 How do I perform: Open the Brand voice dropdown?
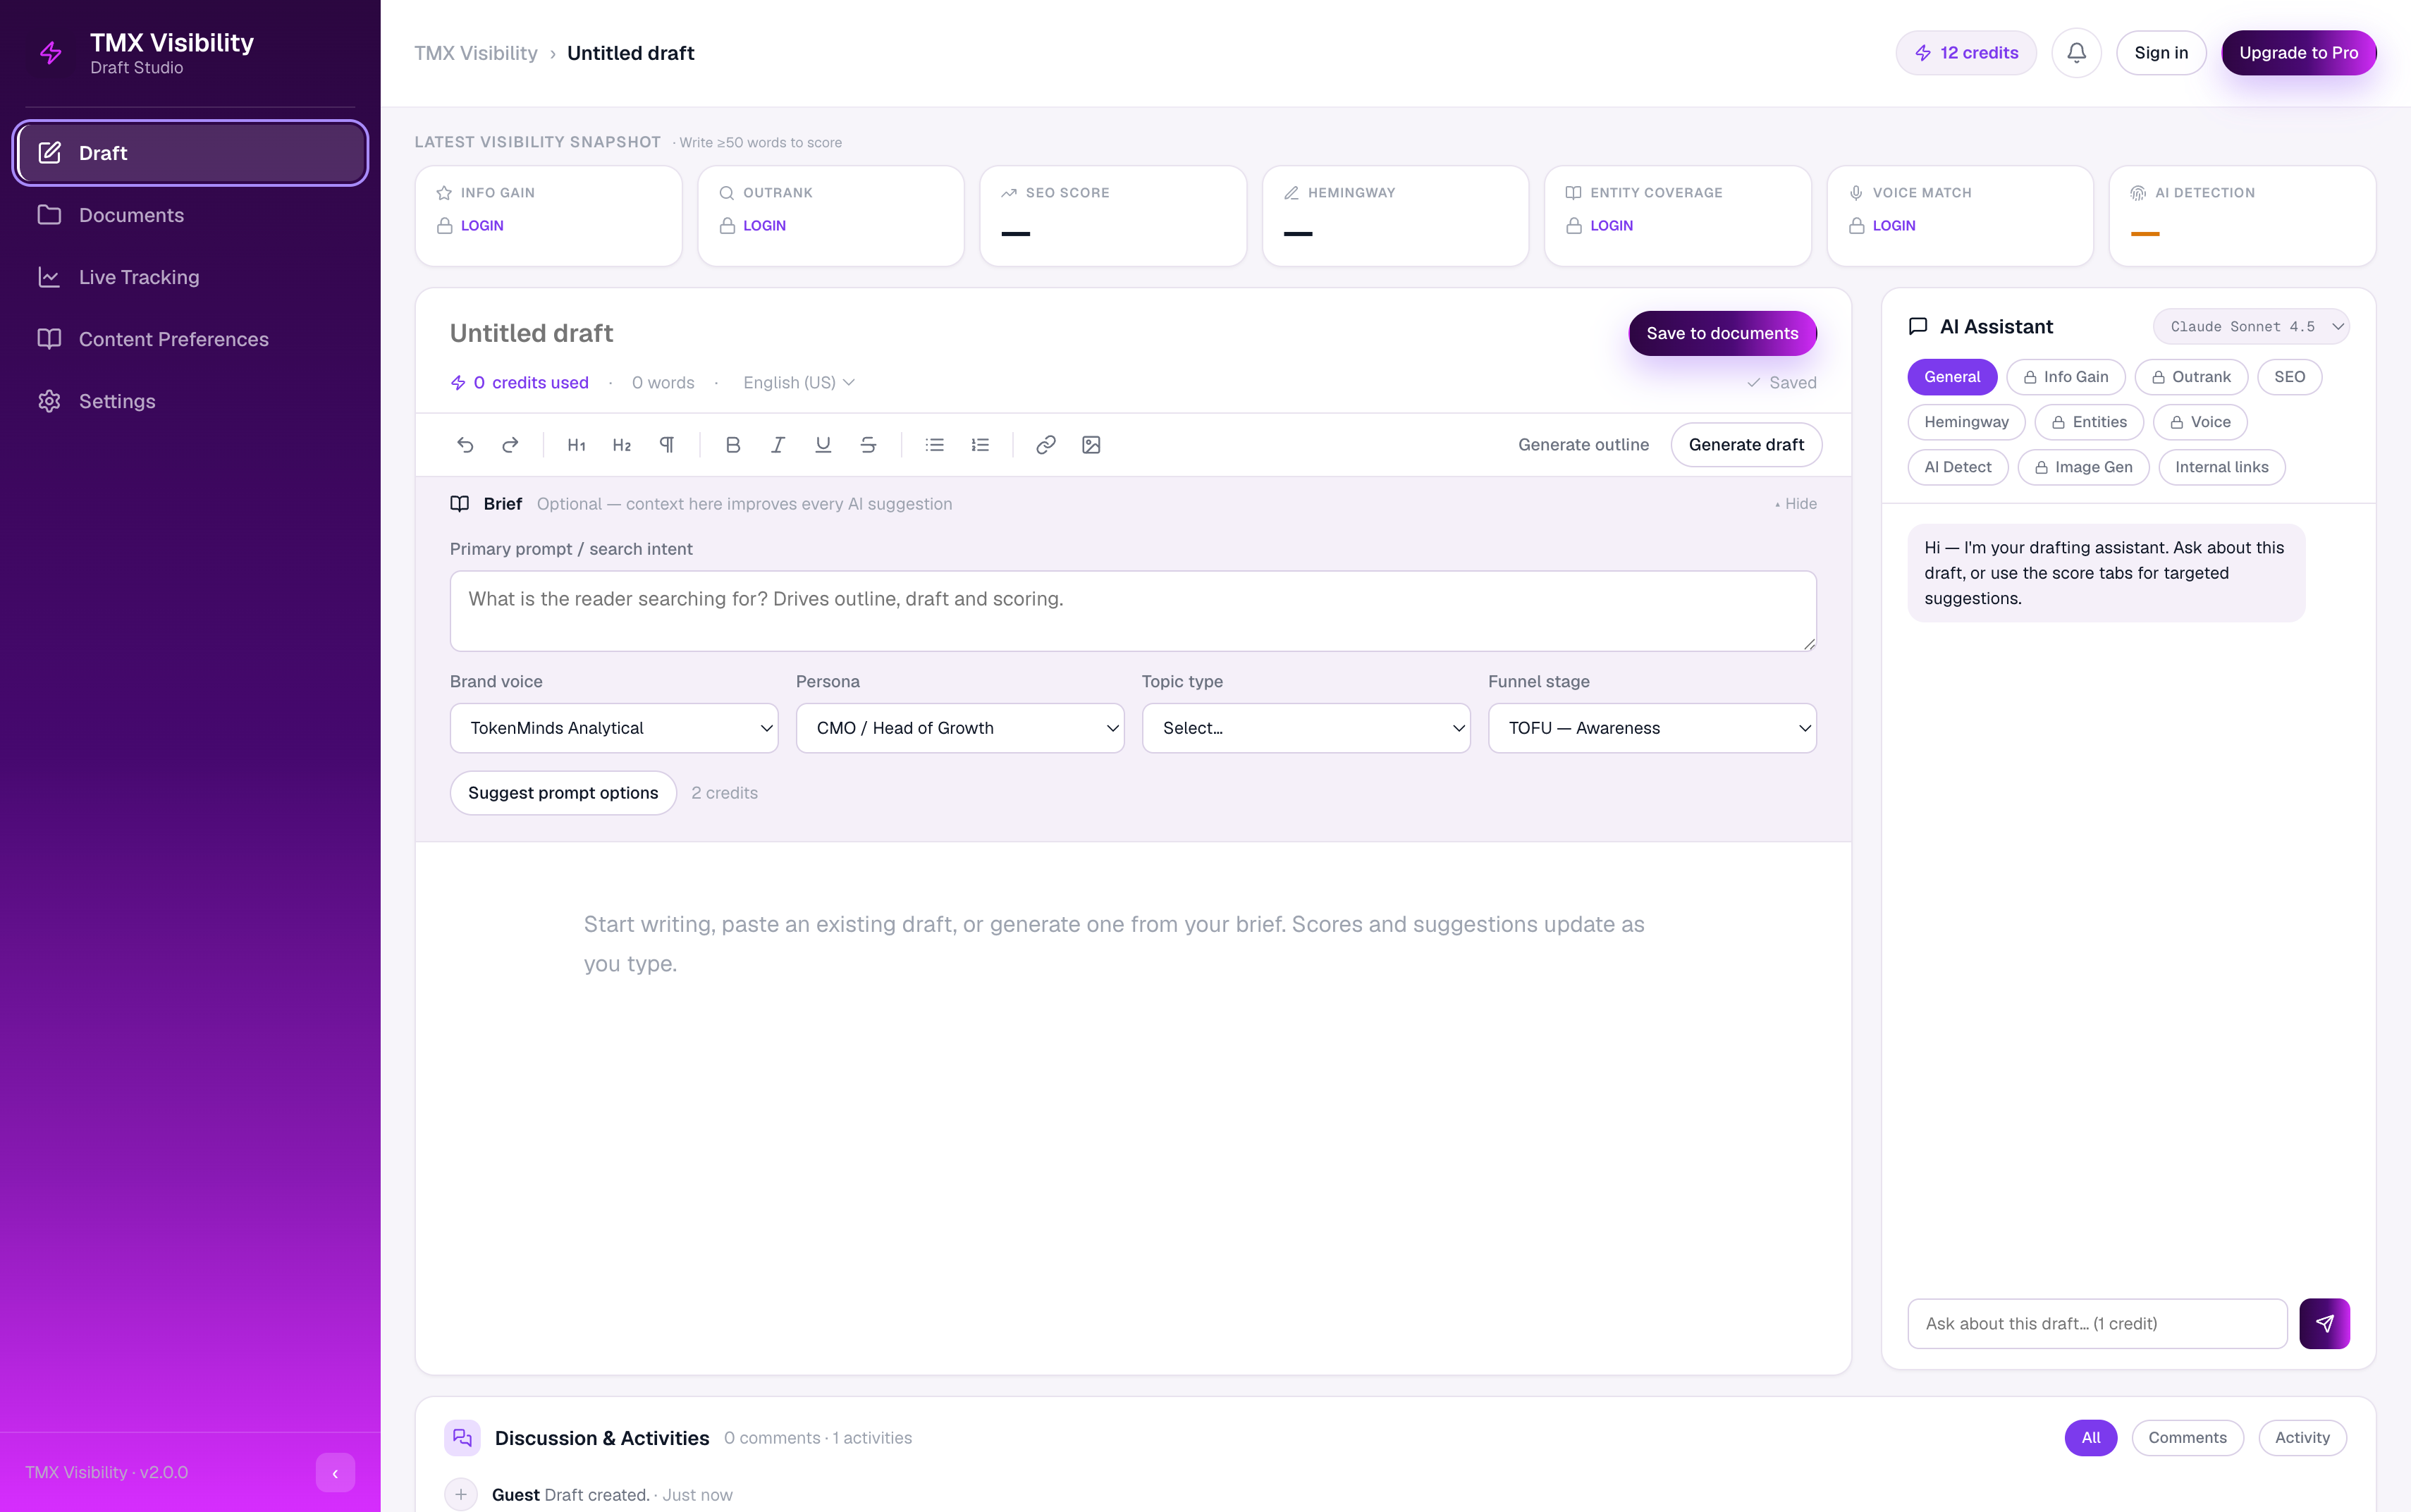(614, 728)
